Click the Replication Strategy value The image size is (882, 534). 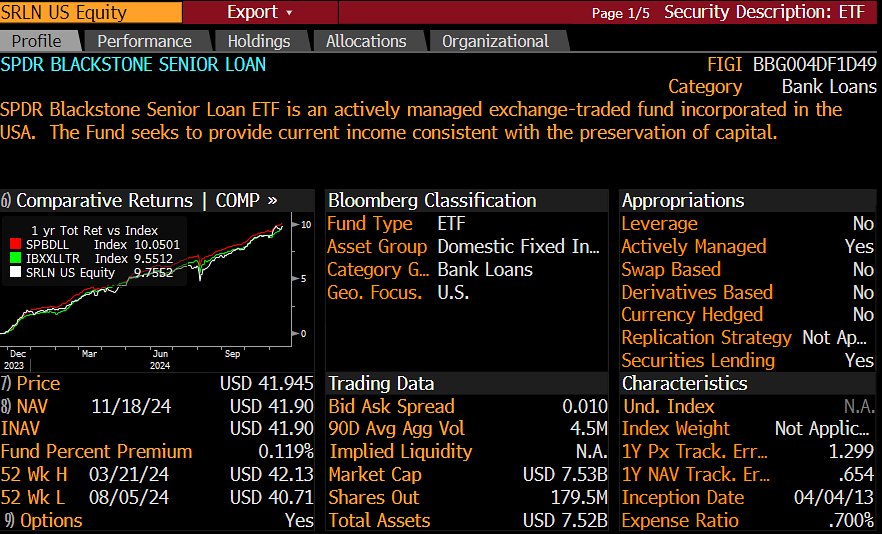tap(835, 338)
